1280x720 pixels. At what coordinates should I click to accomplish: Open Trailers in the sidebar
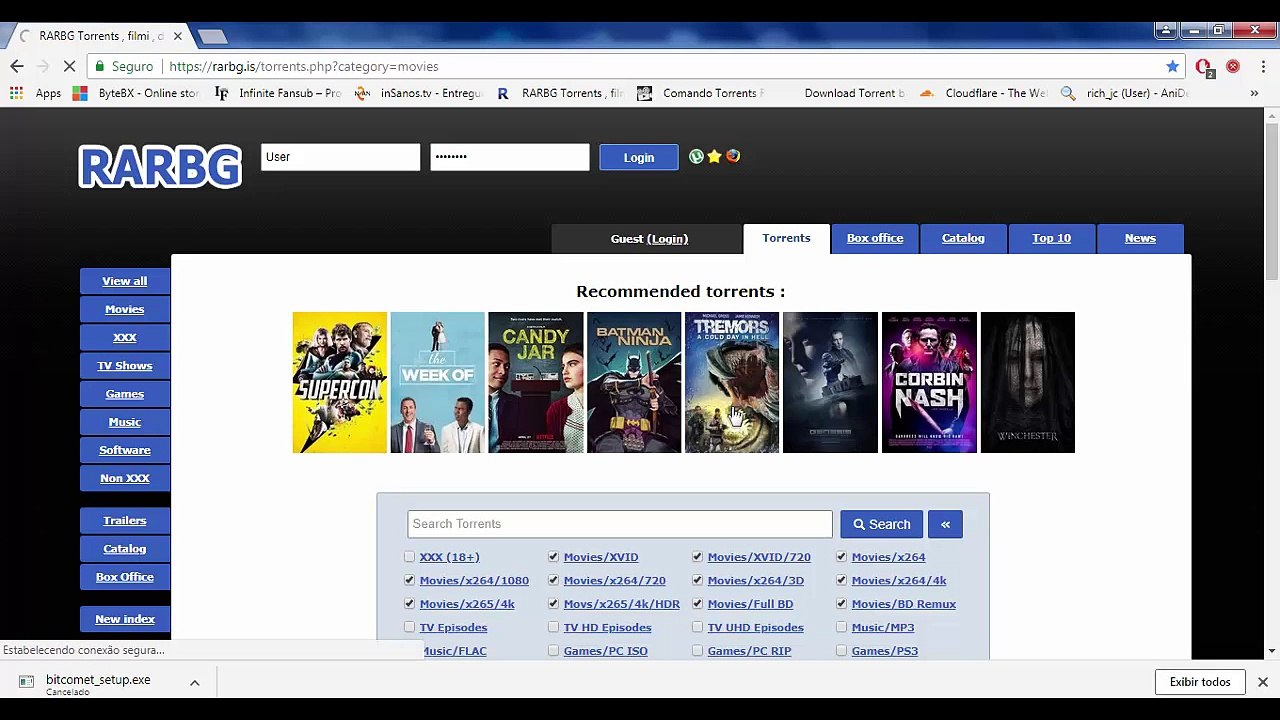coord(125,521)
